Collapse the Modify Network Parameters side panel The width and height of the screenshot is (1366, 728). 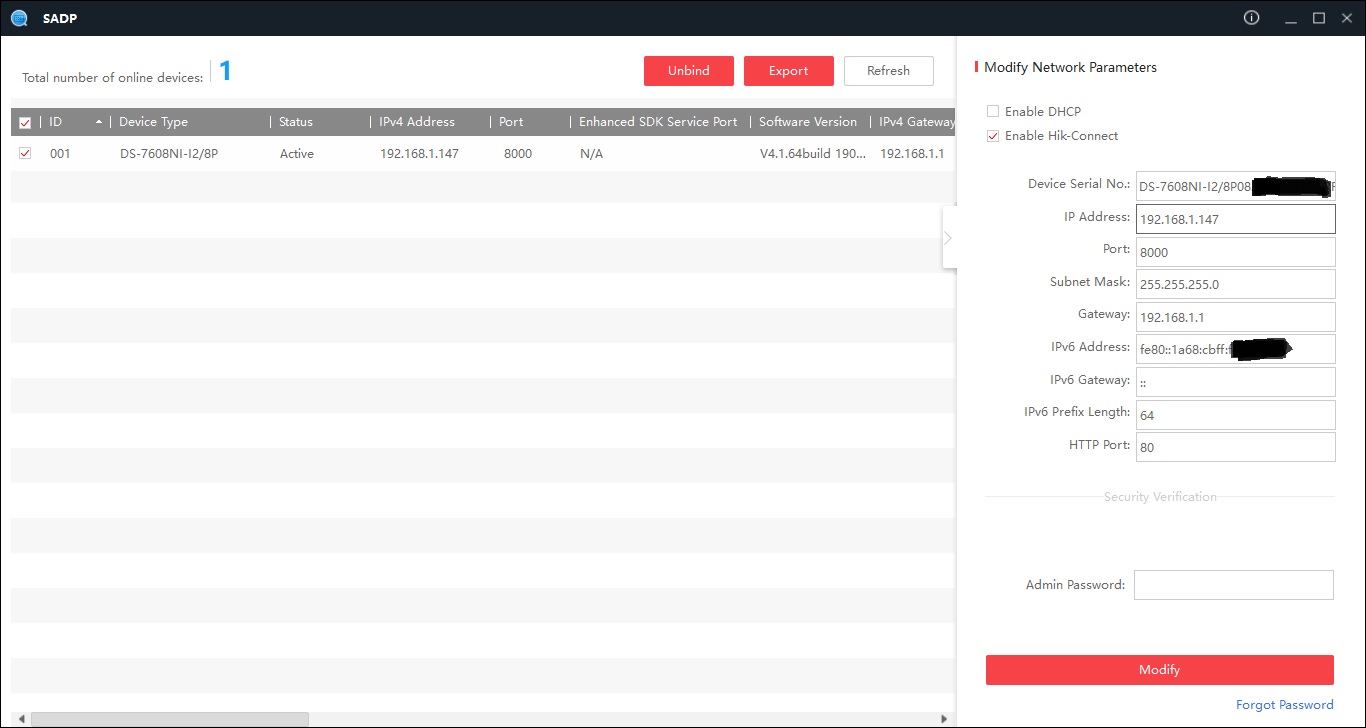coord(948,238)
